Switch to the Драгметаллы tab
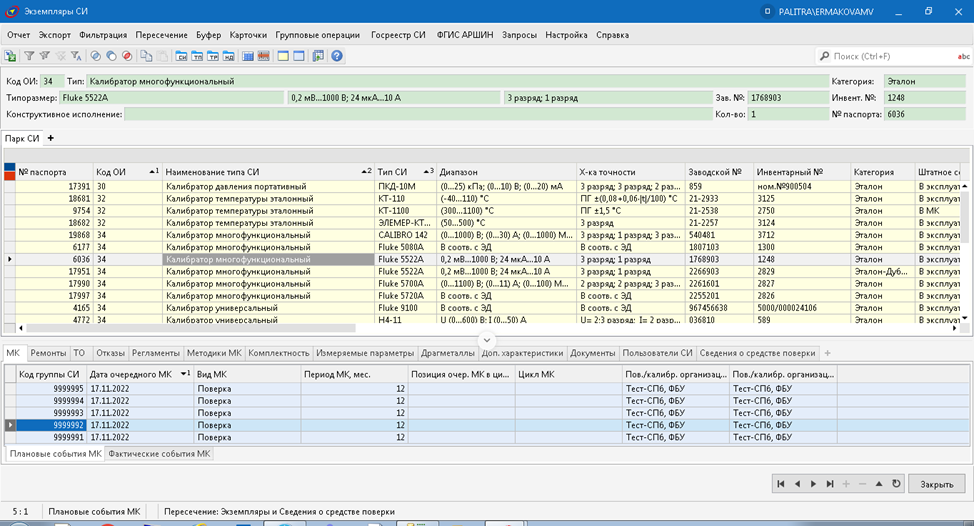Screen dimensions: 974x526 tap(448, 353)
